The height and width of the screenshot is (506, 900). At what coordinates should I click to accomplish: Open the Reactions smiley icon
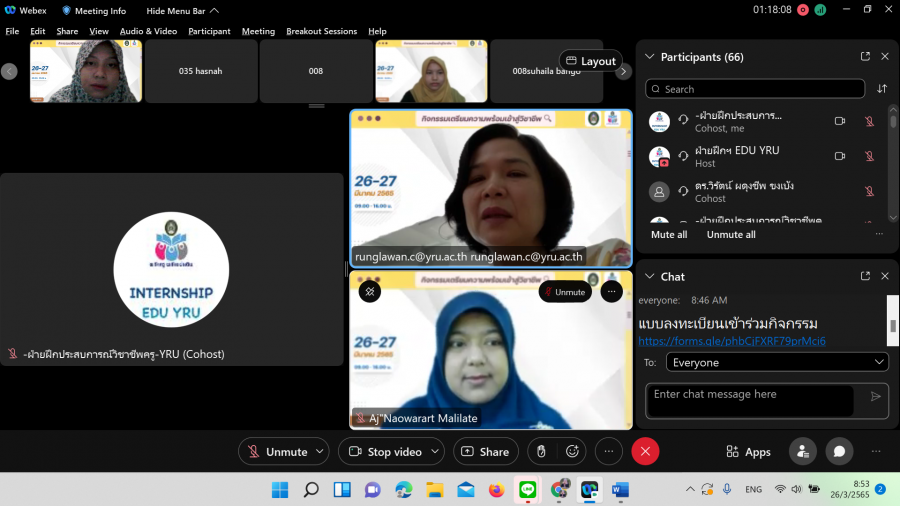[x=573, y=452]
